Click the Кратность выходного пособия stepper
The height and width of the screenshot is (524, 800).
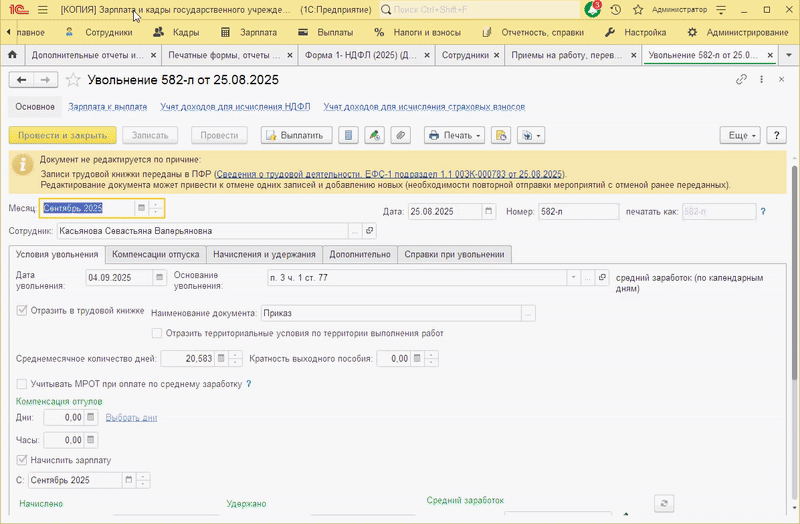pyautogui.click(x=431, y=359)
